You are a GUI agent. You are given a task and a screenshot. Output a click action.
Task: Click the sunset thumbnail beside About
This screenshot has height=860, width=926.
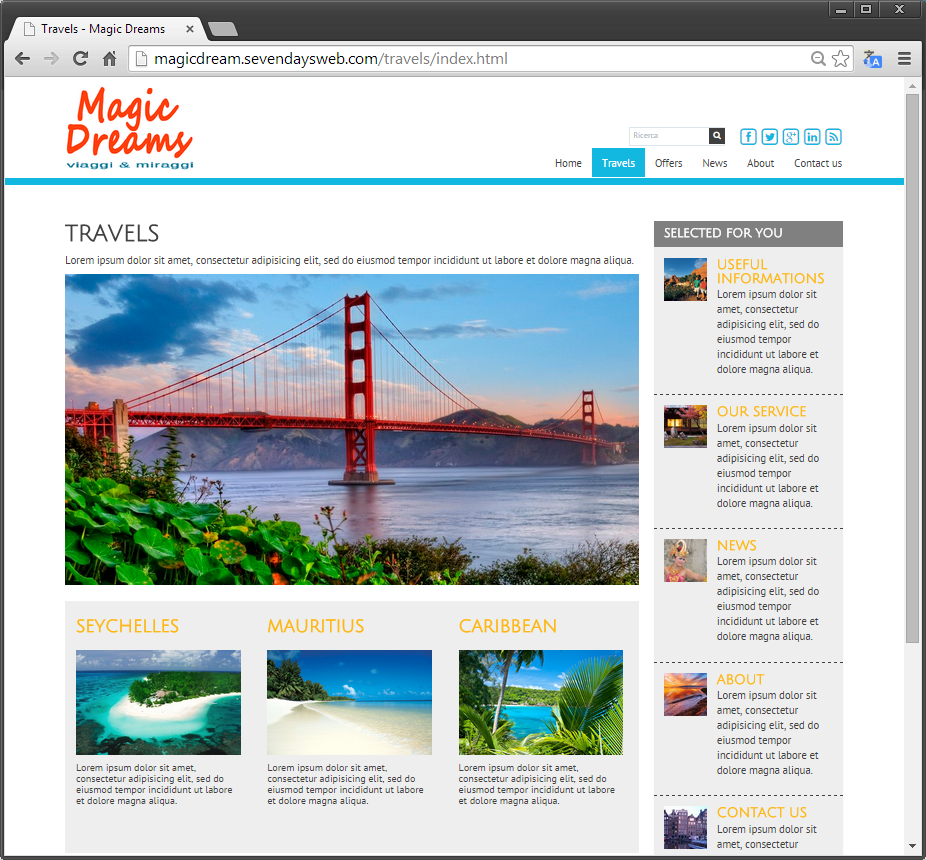(685, 695)
